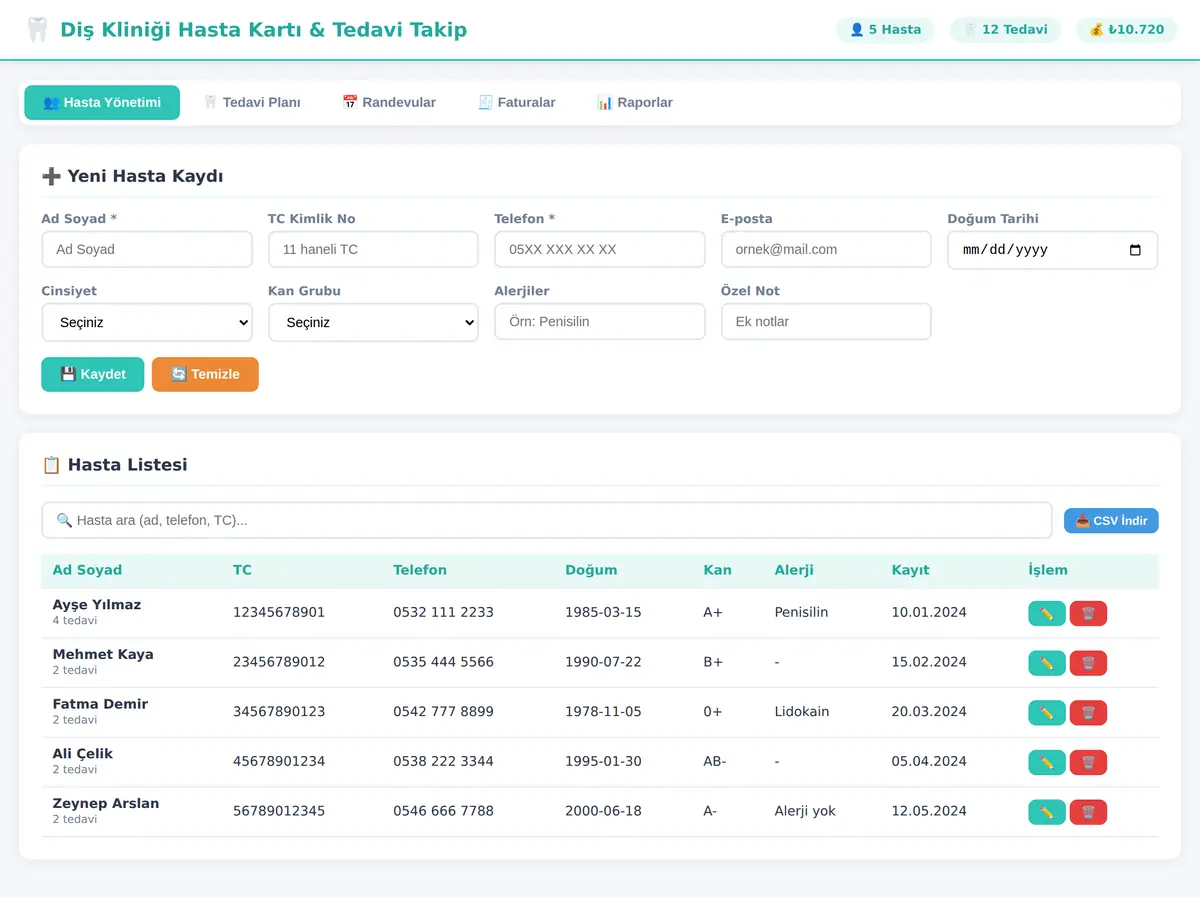Select the Hasta Yönetimi tab
Image resolution: width=1200 pixels, height=897 pixels.
pyautogui.click(x=102, y=102)
